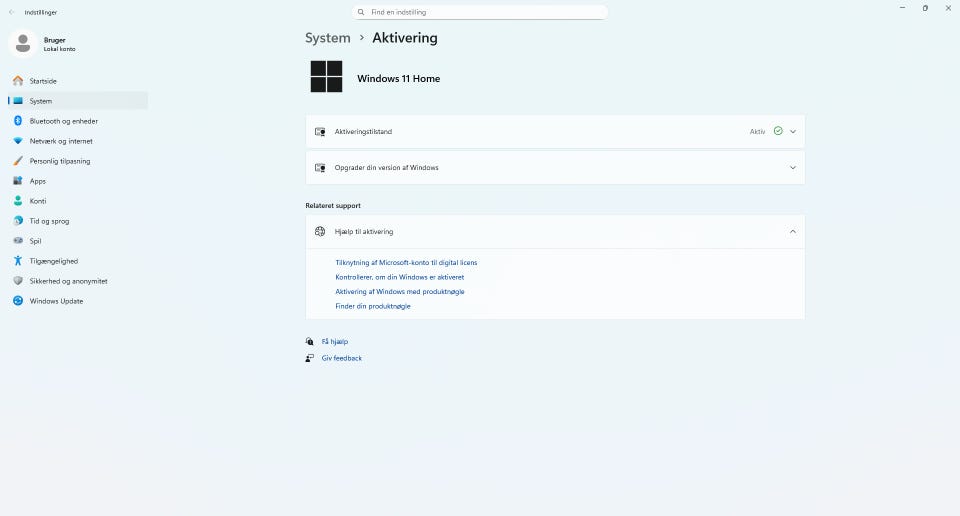Open Kontrollerer, om din Windows er aktiveret link
Viewport: 960px width, 516px height.
[400, 277]
